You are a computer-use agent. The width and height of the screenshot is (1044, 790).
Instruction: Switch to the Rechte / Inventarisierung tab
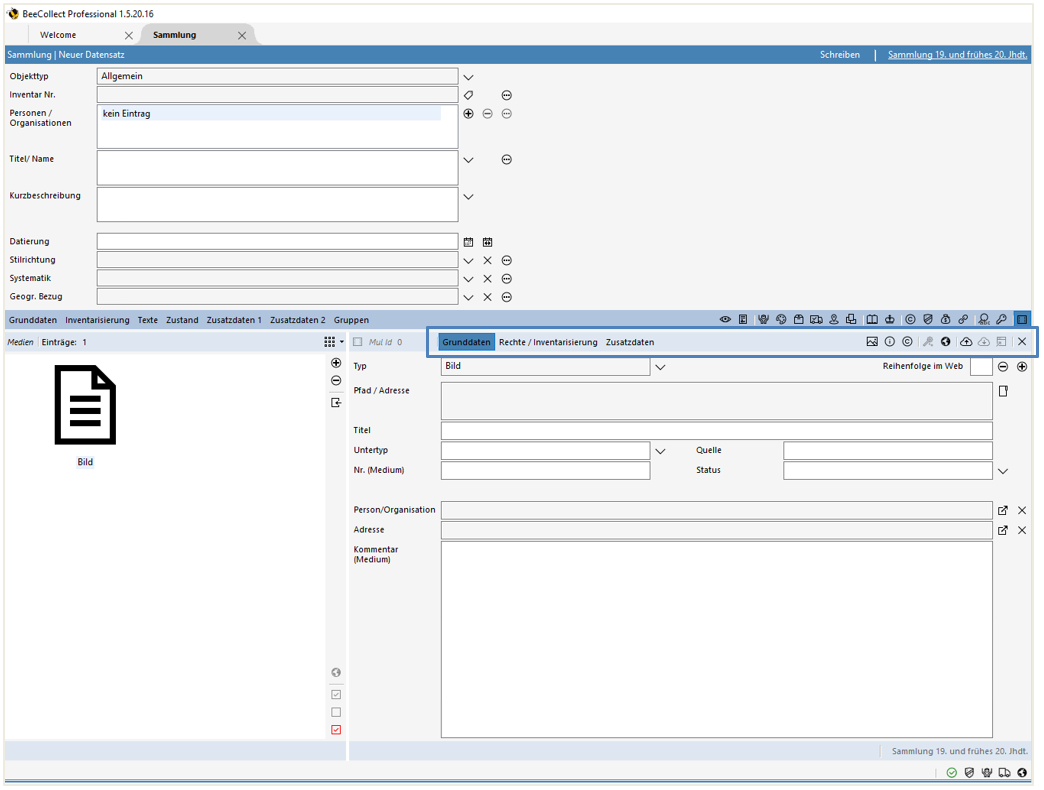pyautogui.click(x=548, y=342)
